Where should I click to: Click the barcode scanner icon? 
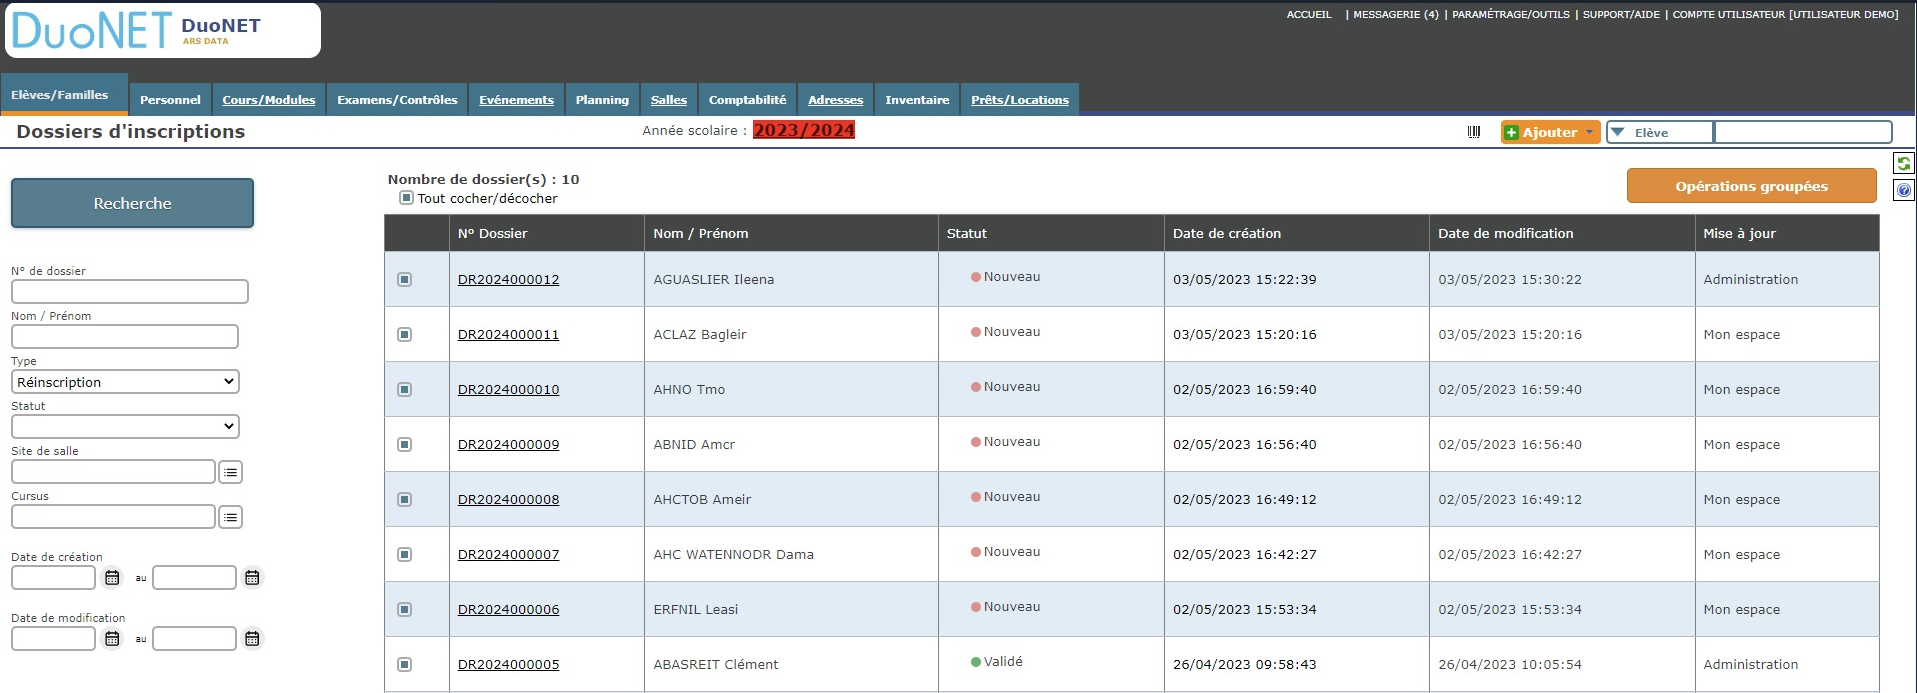tap(1473, 132)
